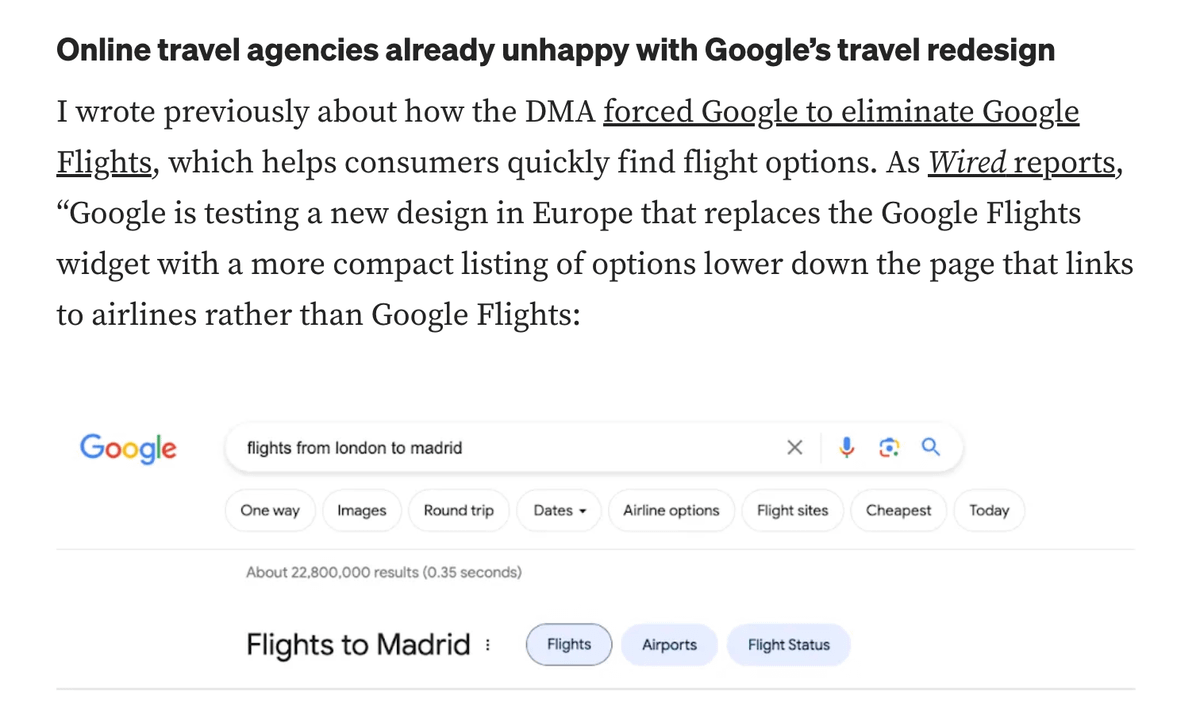Image resolution: width=1200 pixels, height=702 pixels.
Task: Switch to the Airports tab
Action: (x=669, y=645)
